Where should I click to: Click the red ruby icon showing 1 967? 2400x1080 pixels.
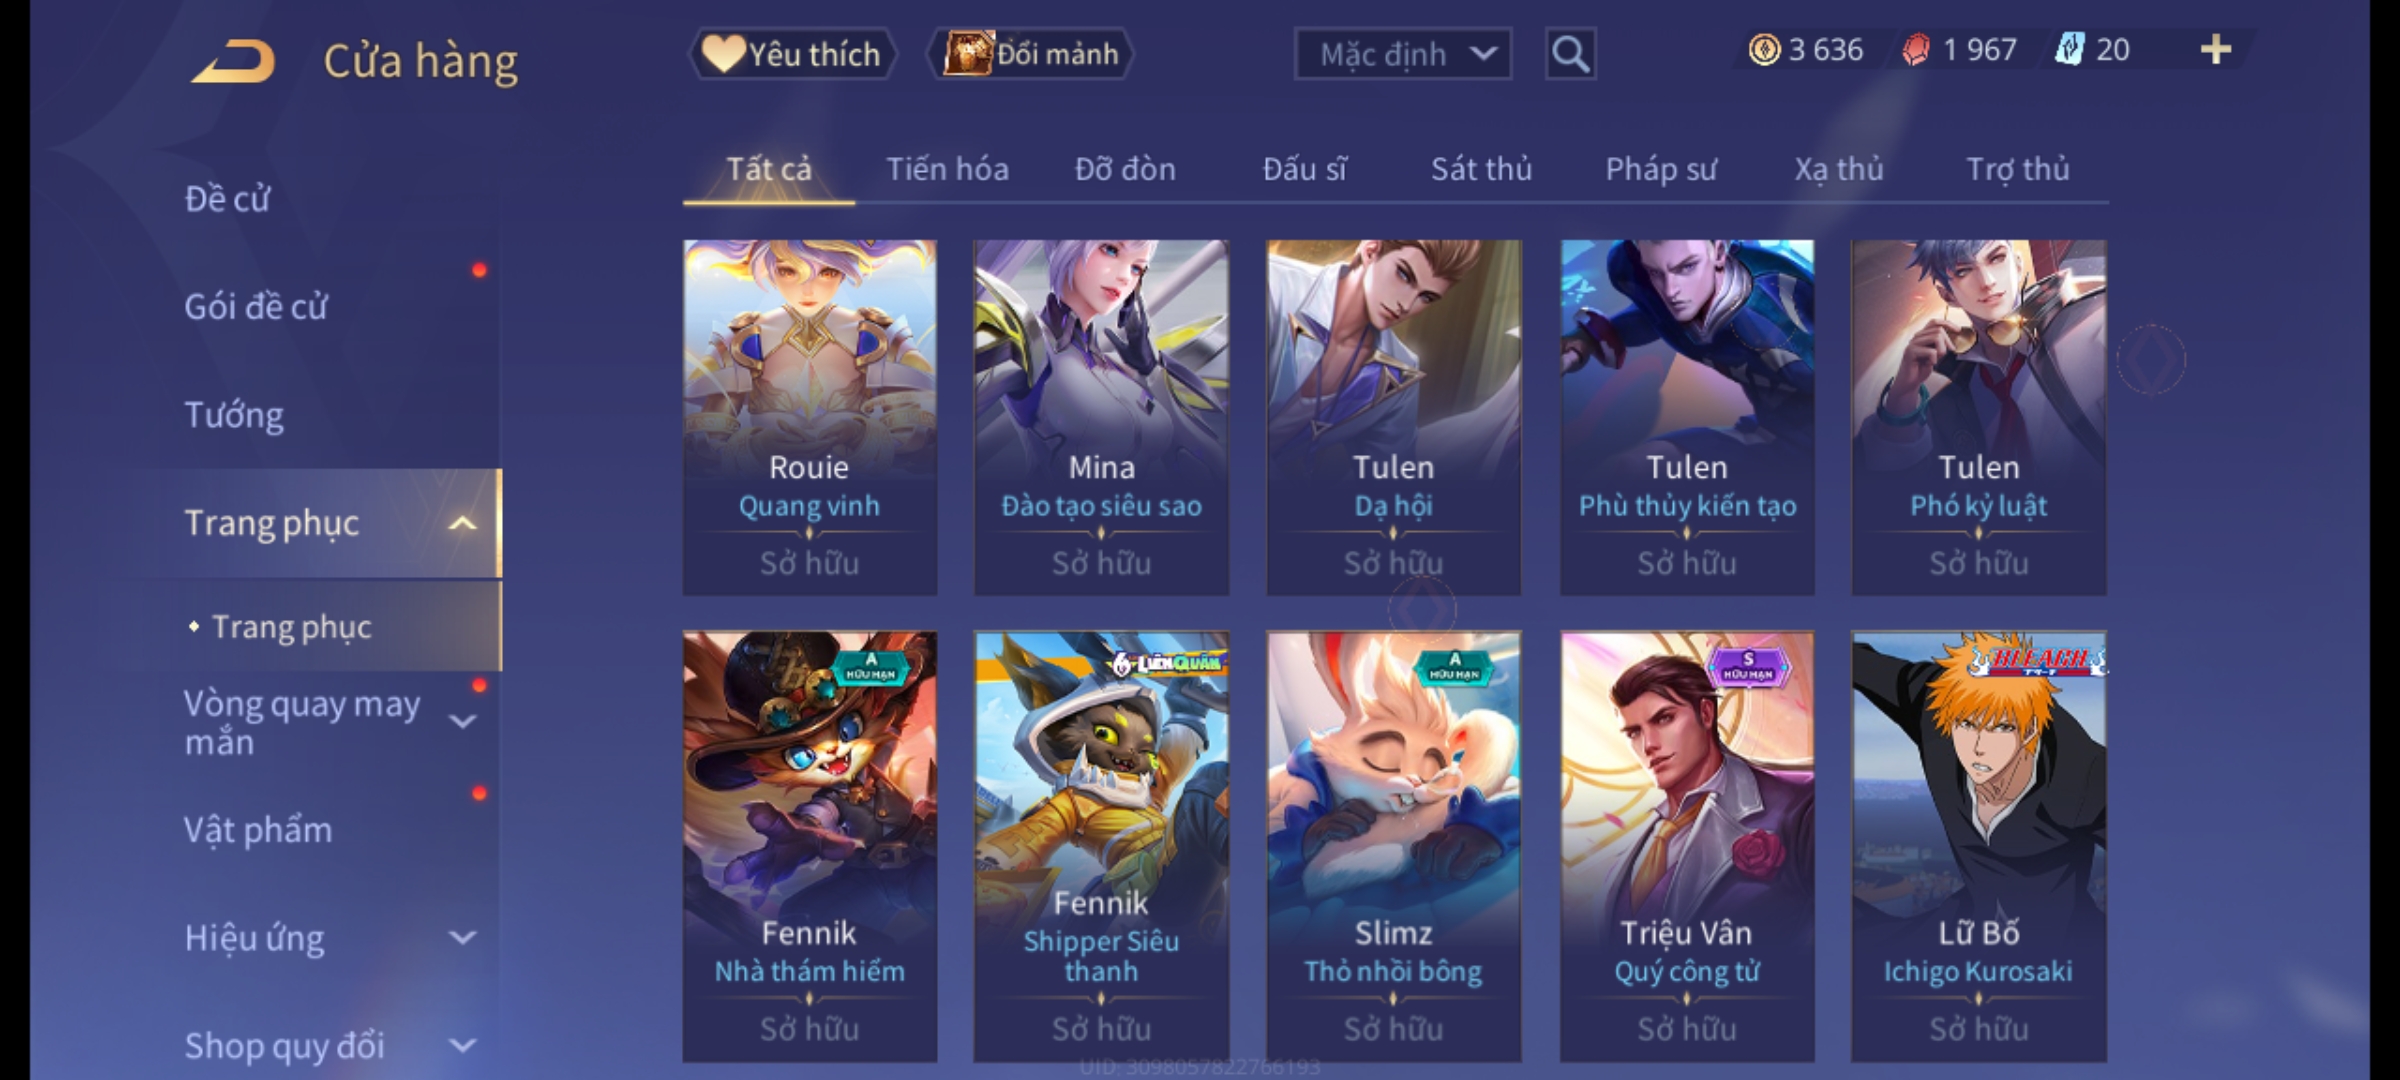pos(1916,50)
